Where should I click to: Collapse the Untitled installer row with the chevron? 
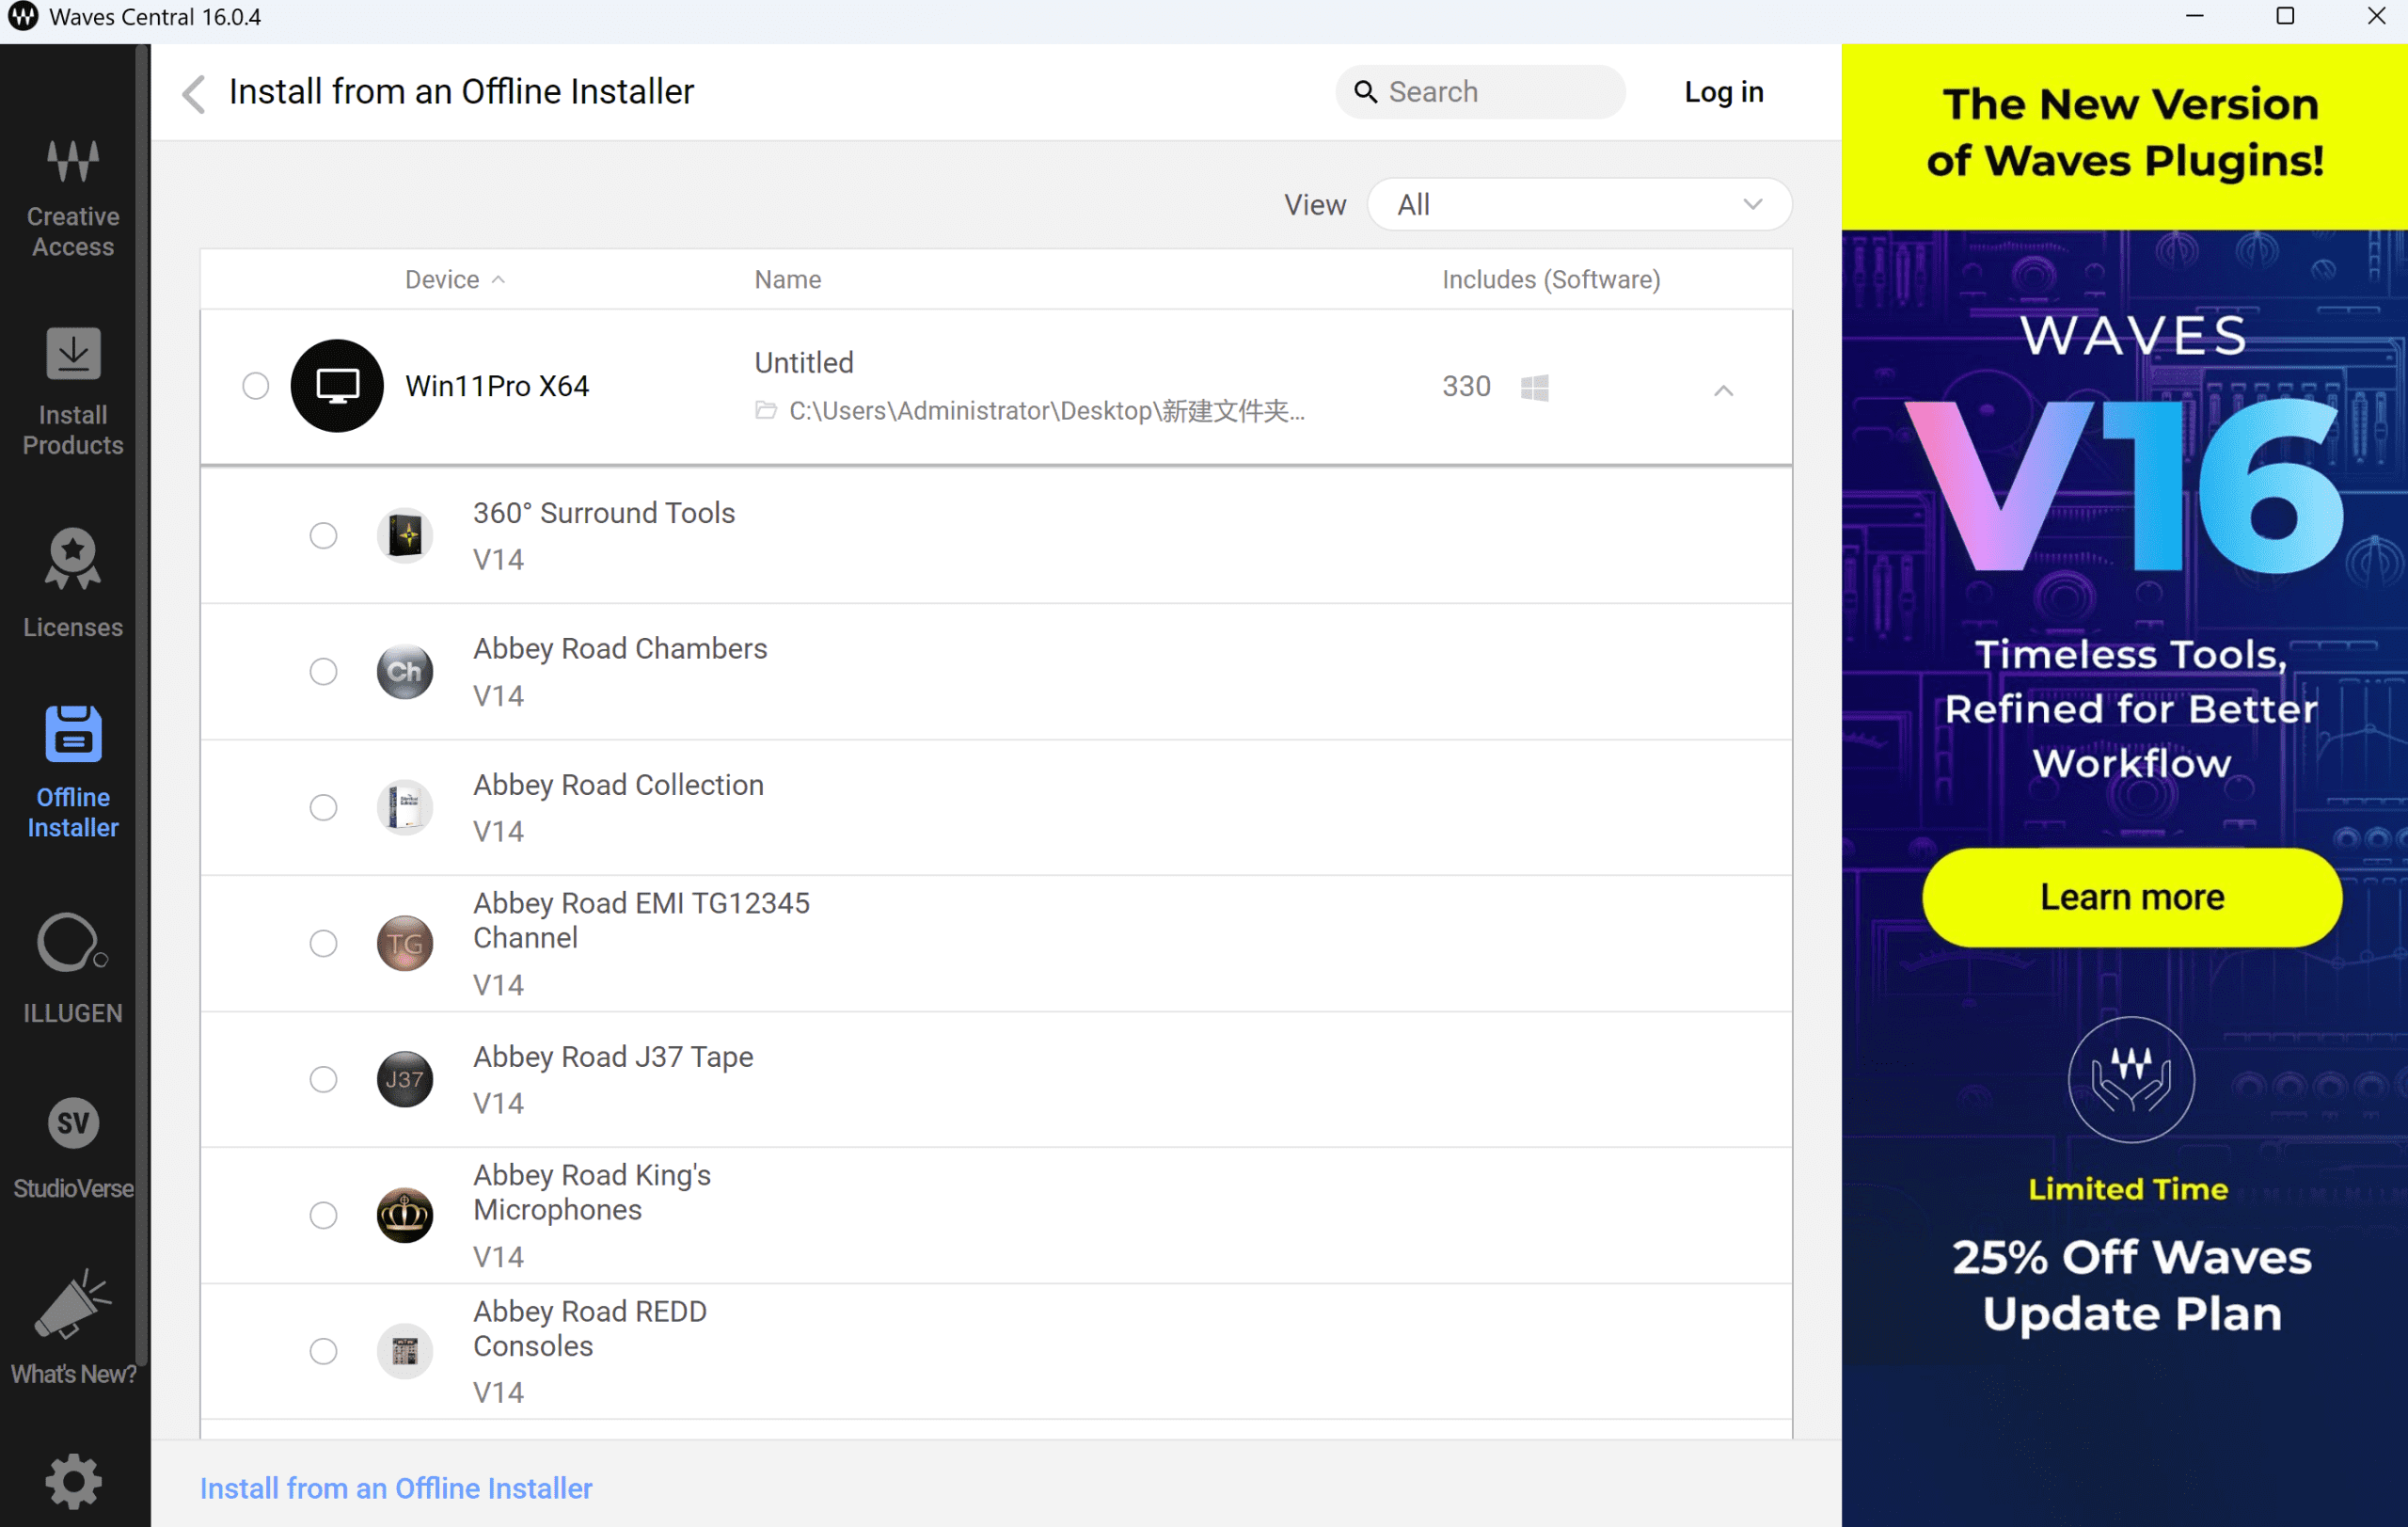point(1722,390)
